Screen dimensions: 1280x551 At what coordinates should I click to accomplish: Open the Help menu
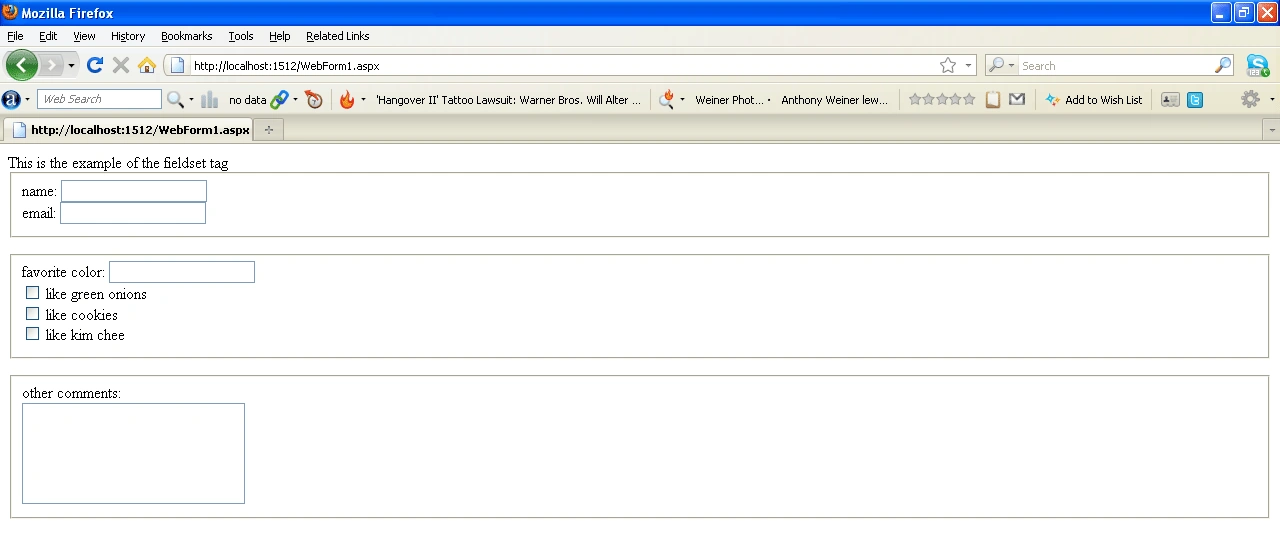point(280,36)
